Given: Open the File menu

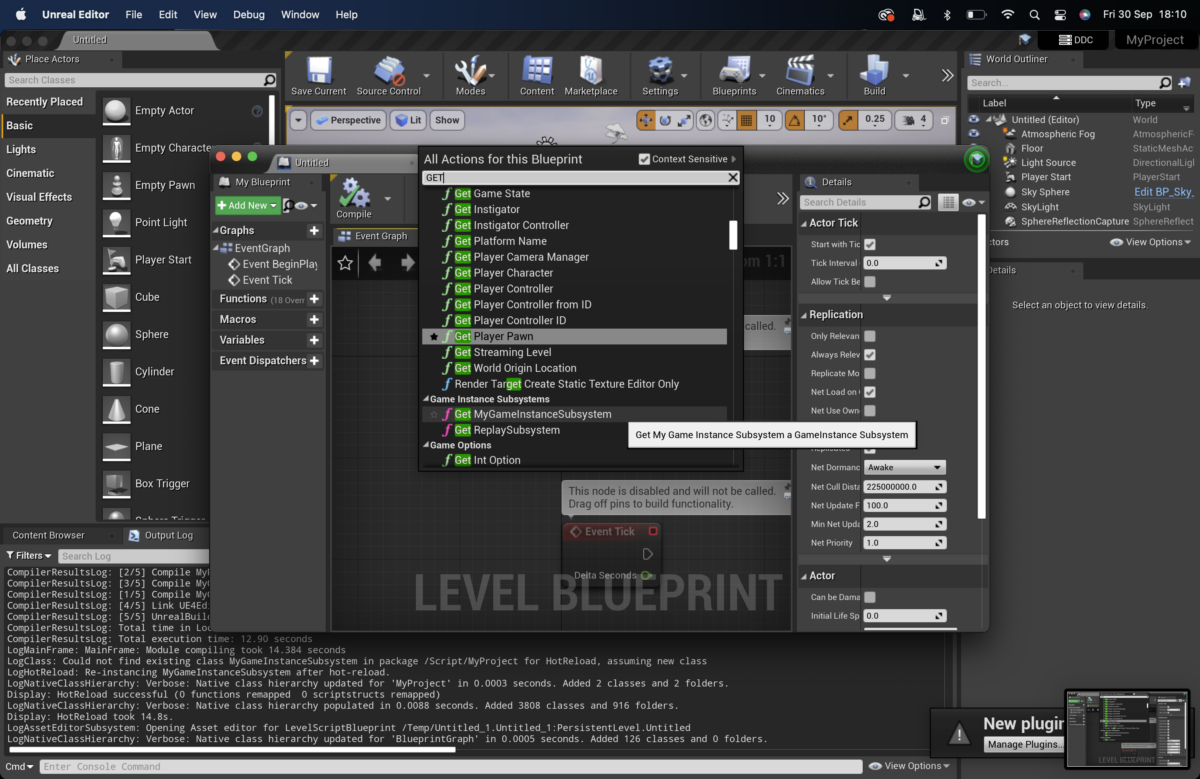Looking at the screenshot, I should 134,15.
